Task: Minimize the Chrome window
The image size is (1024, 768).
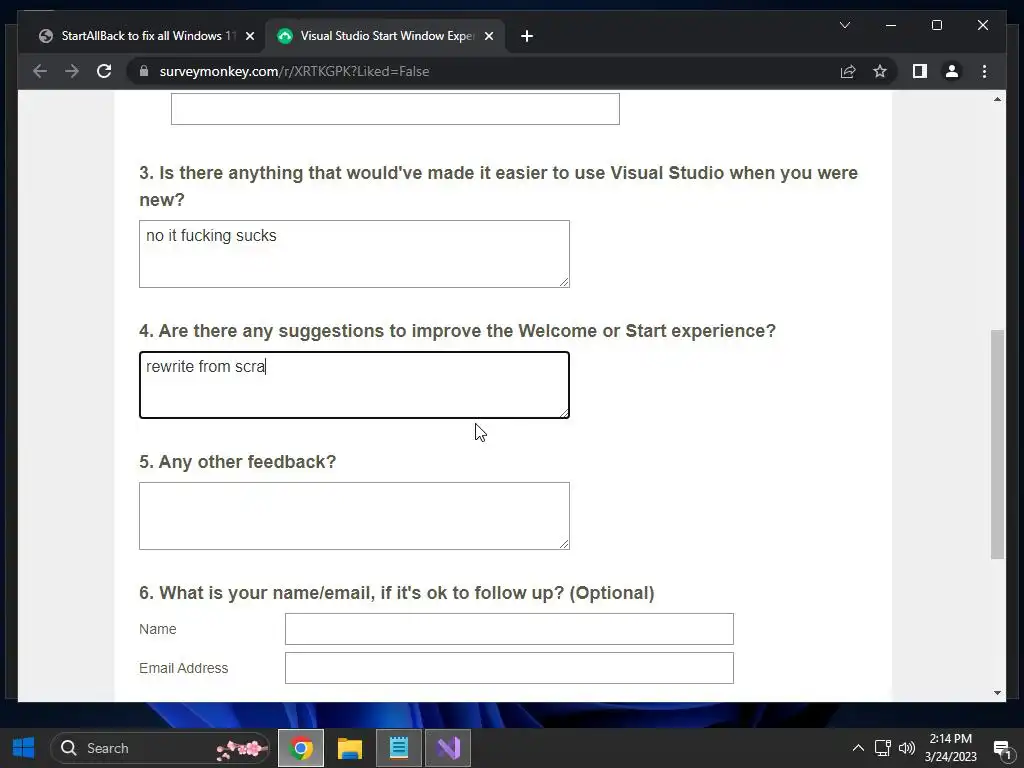Action: tap(891, 25)
